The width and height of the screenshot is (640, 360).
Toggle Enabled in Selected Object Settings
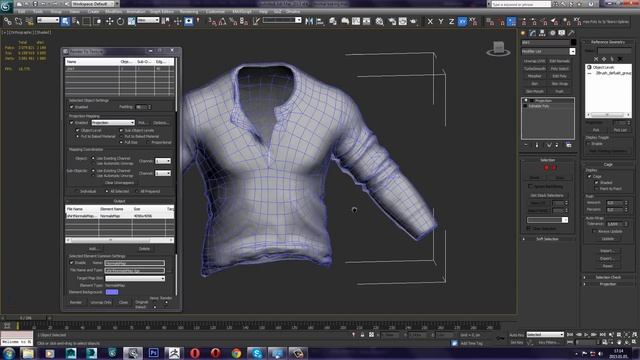click(x=72, y=107)
